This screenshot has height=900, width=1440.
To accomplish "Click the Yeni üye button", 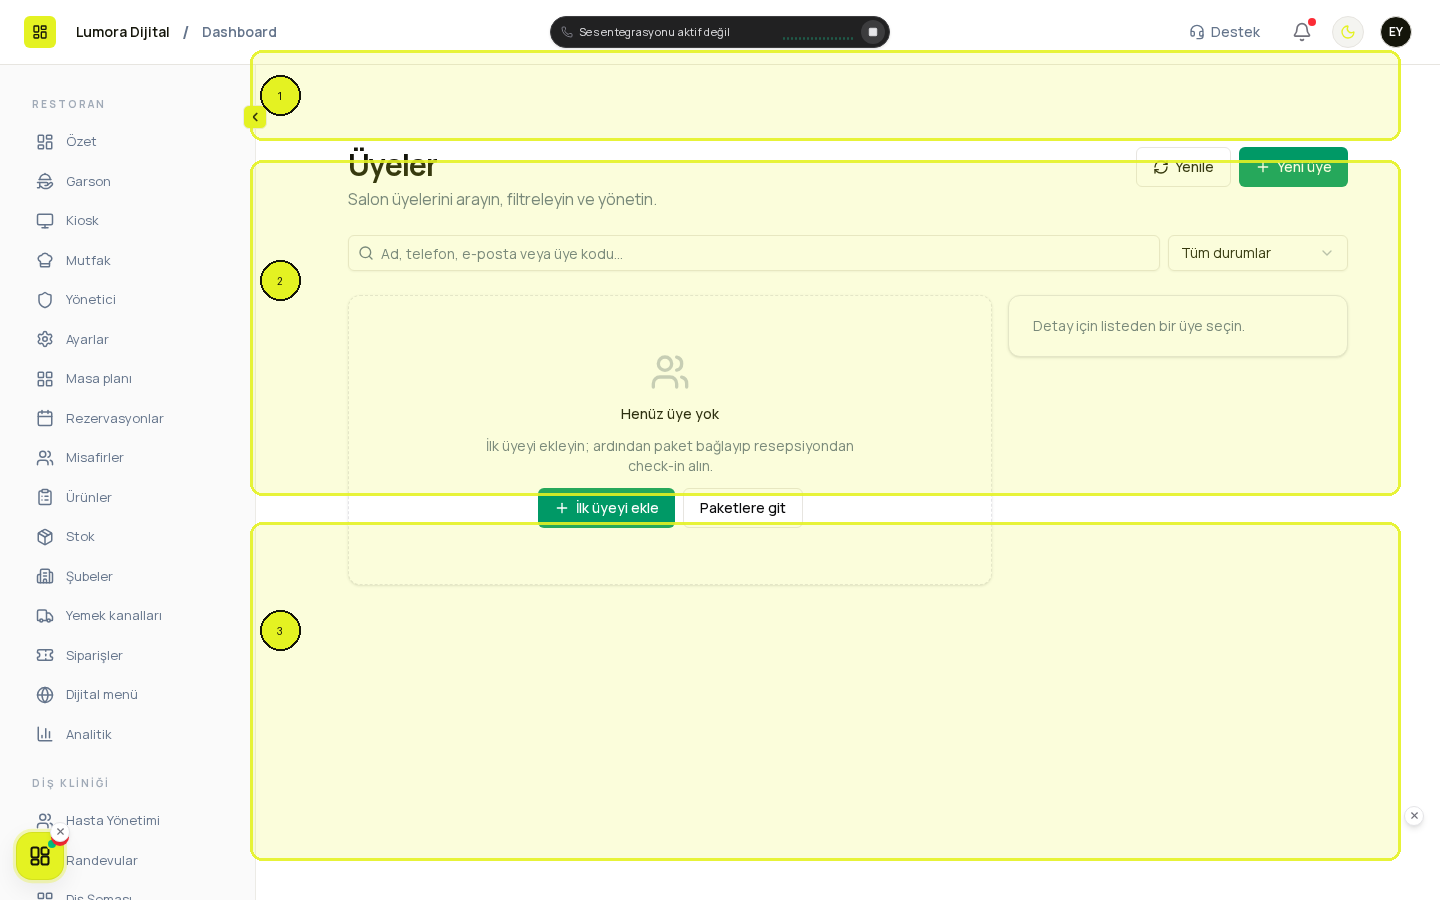I will pyautogui.click(x=1293, y=167).
